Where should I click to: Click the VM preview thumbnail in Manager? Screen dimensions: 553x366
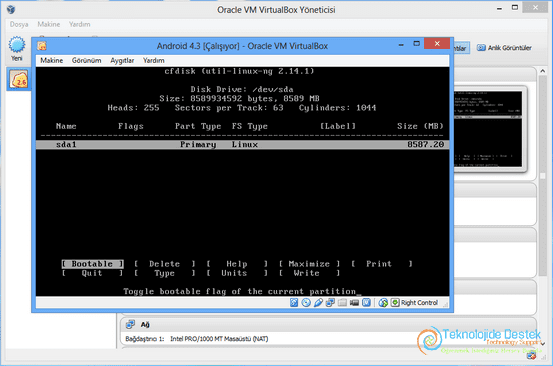point(488,129)
